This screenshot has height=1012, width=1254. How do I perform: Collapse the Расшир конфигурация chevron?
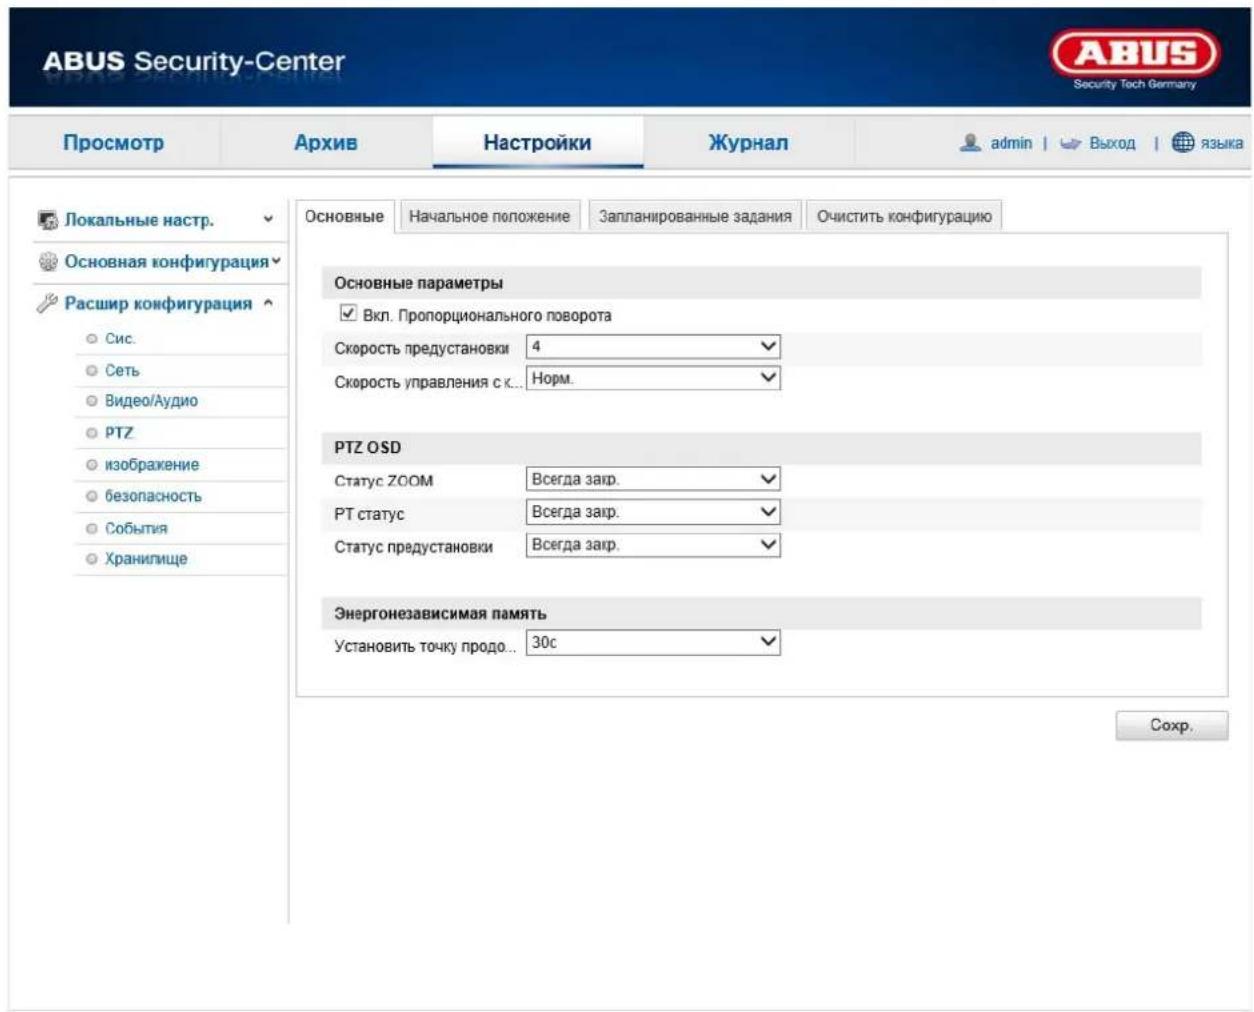point(268,303)
